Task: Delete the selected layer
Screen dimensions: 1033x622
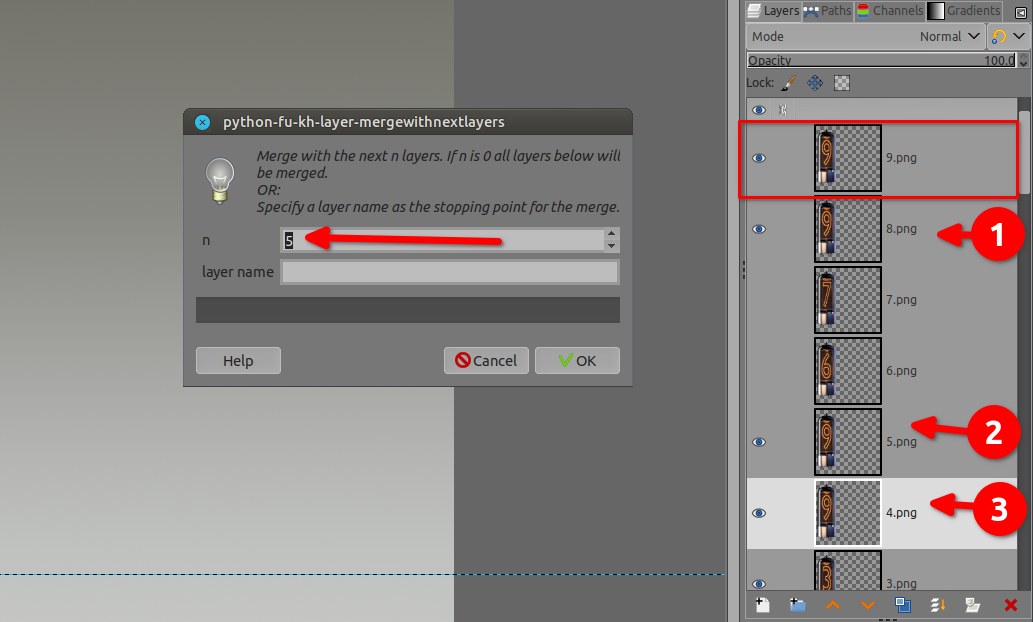Action: [x=1011, y=605]
